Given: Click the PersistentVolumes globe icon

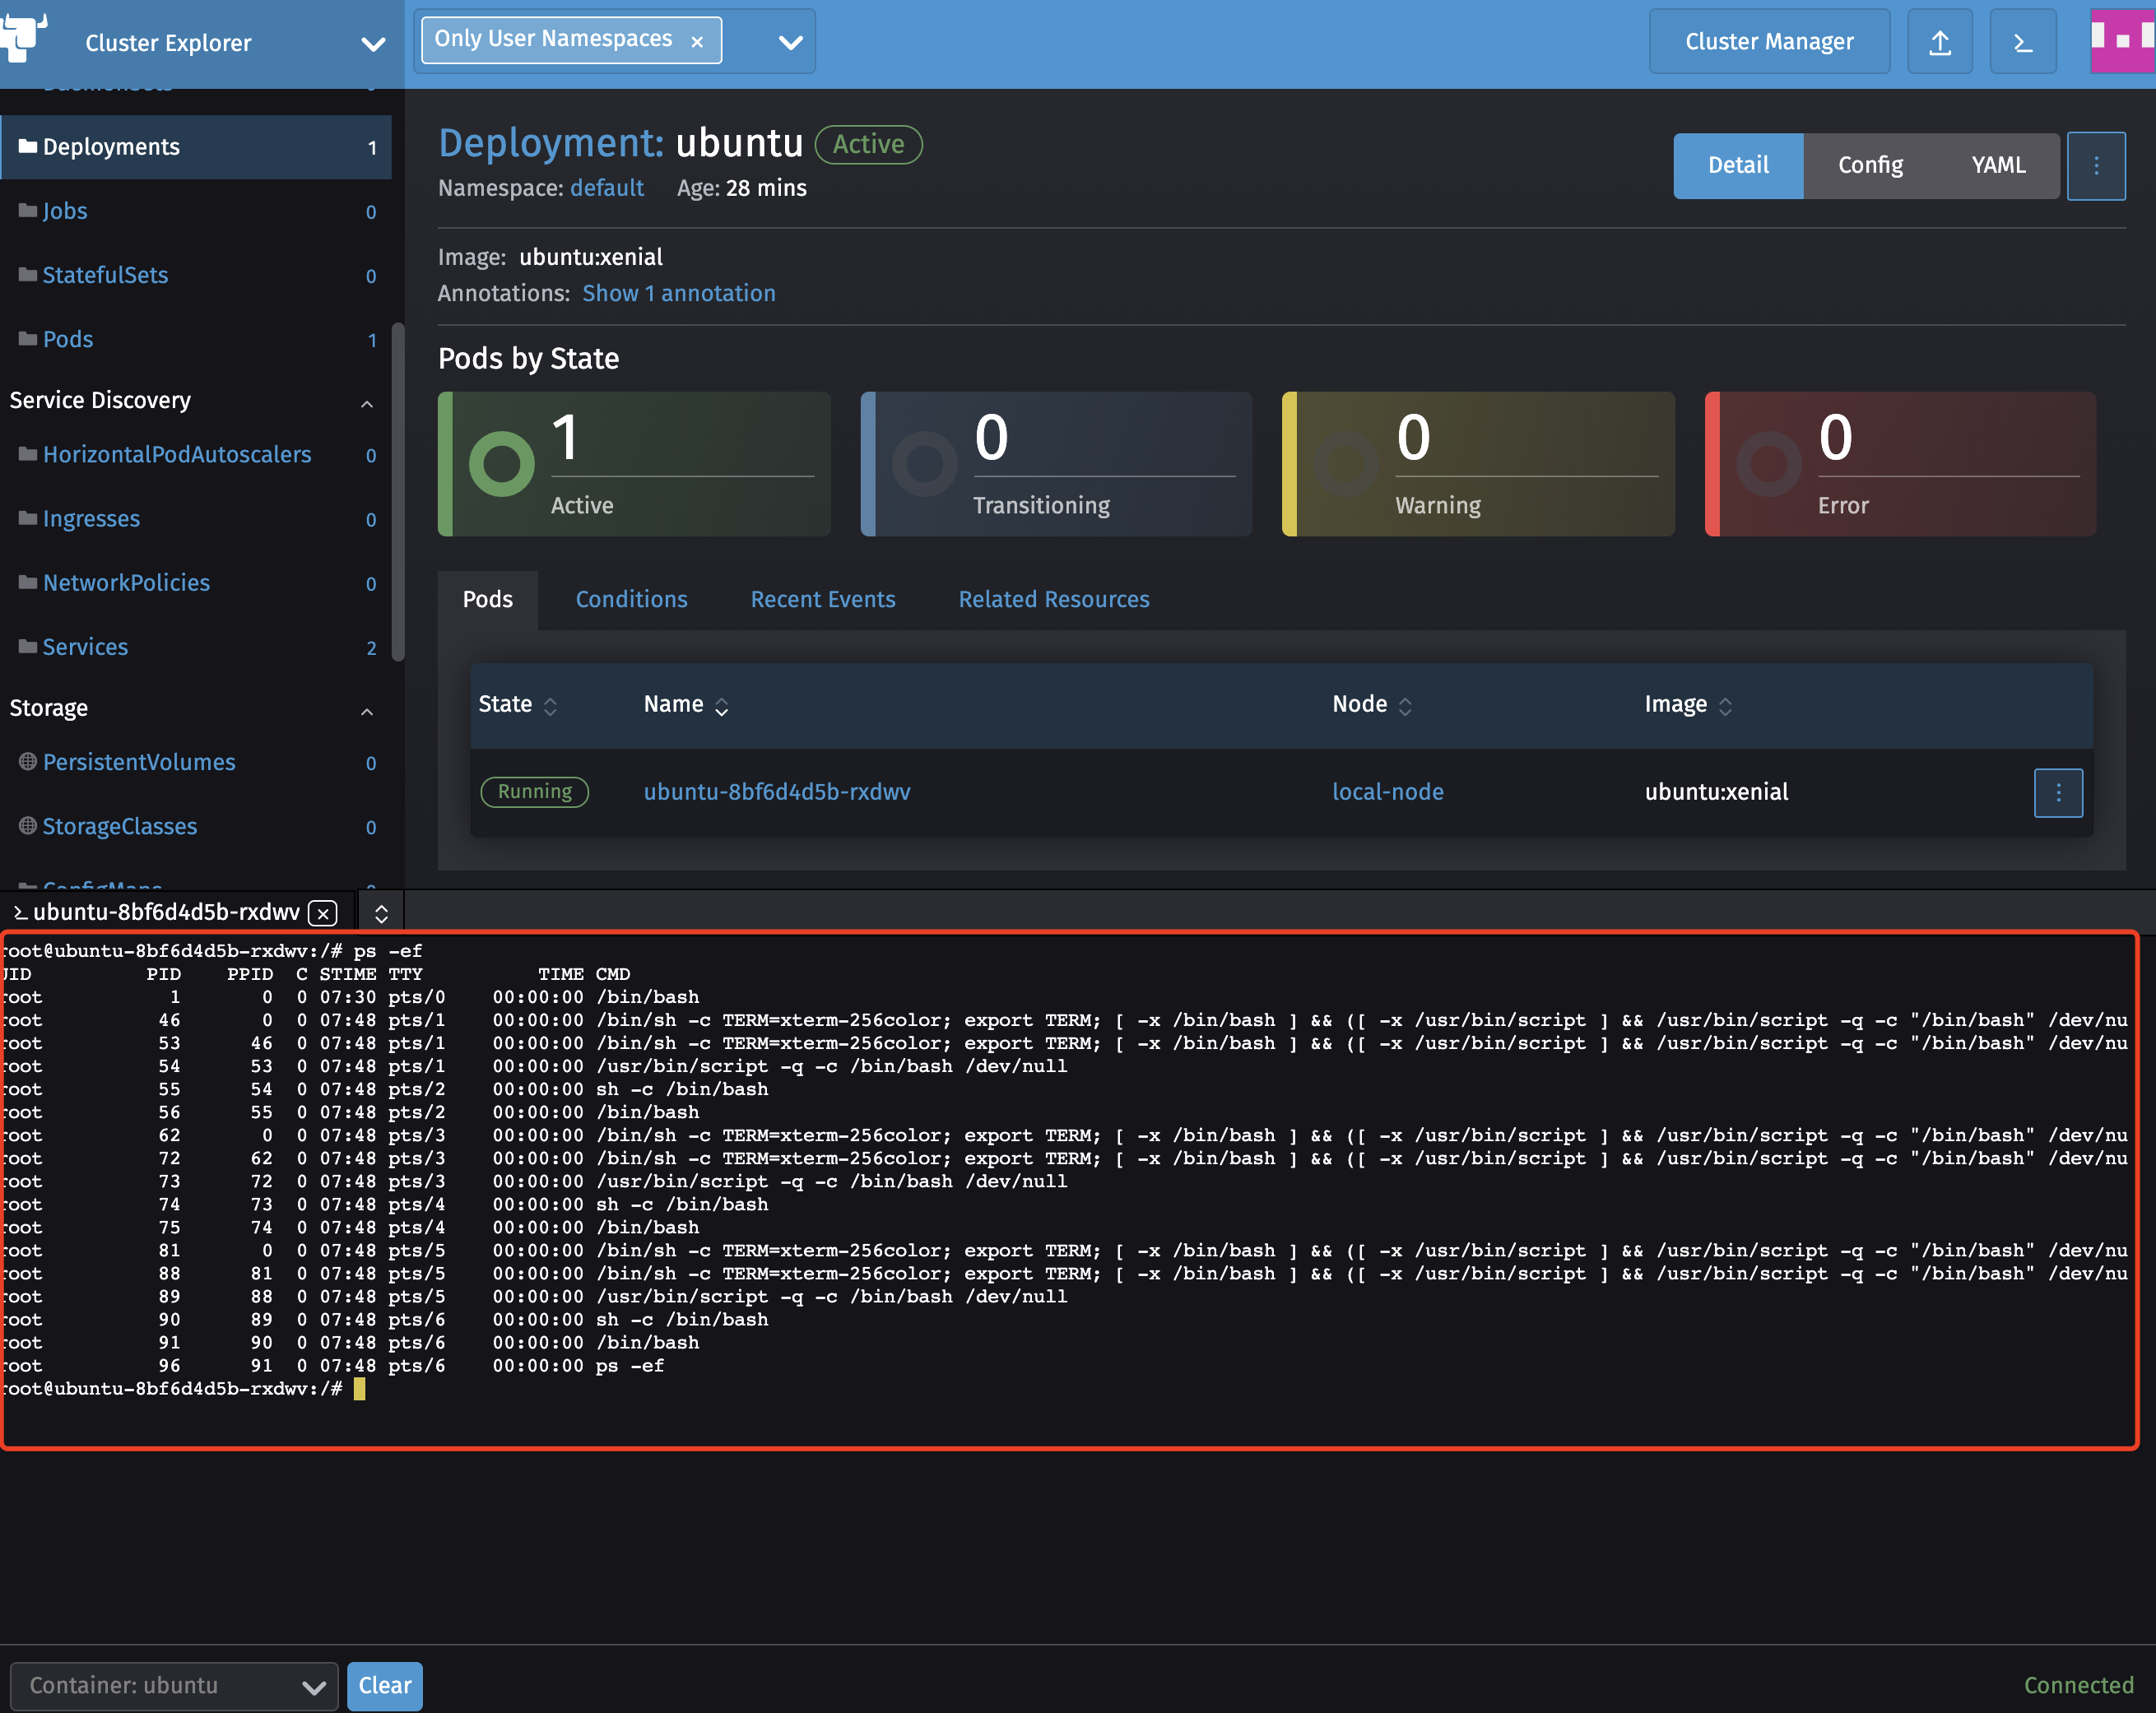Looking at the screenshot, I should (27, 762).
